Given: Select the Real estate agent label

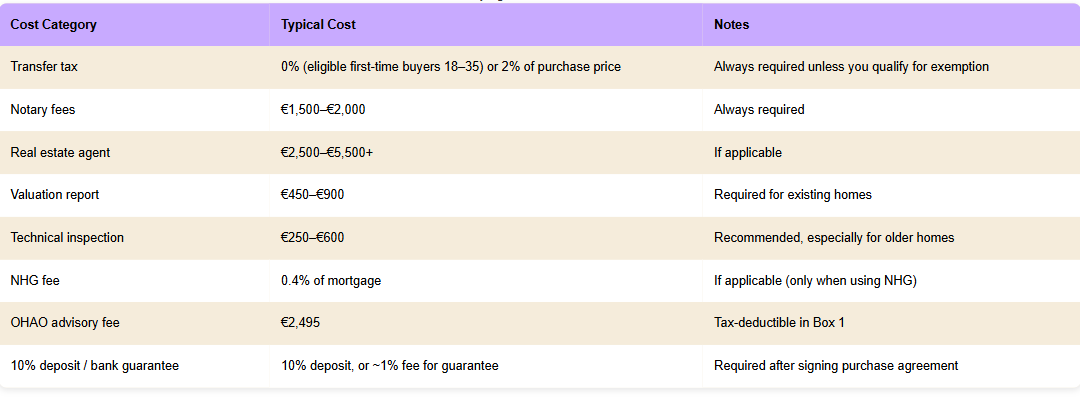Looking at the screenshot, I should pyautogui.click(x=60, y=153).
